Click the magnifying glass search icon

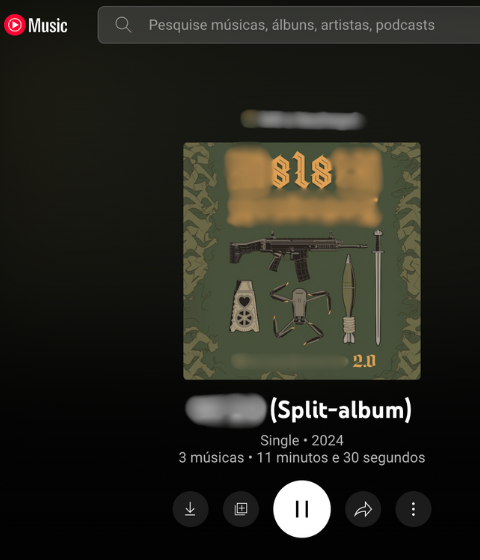point(123,25)
